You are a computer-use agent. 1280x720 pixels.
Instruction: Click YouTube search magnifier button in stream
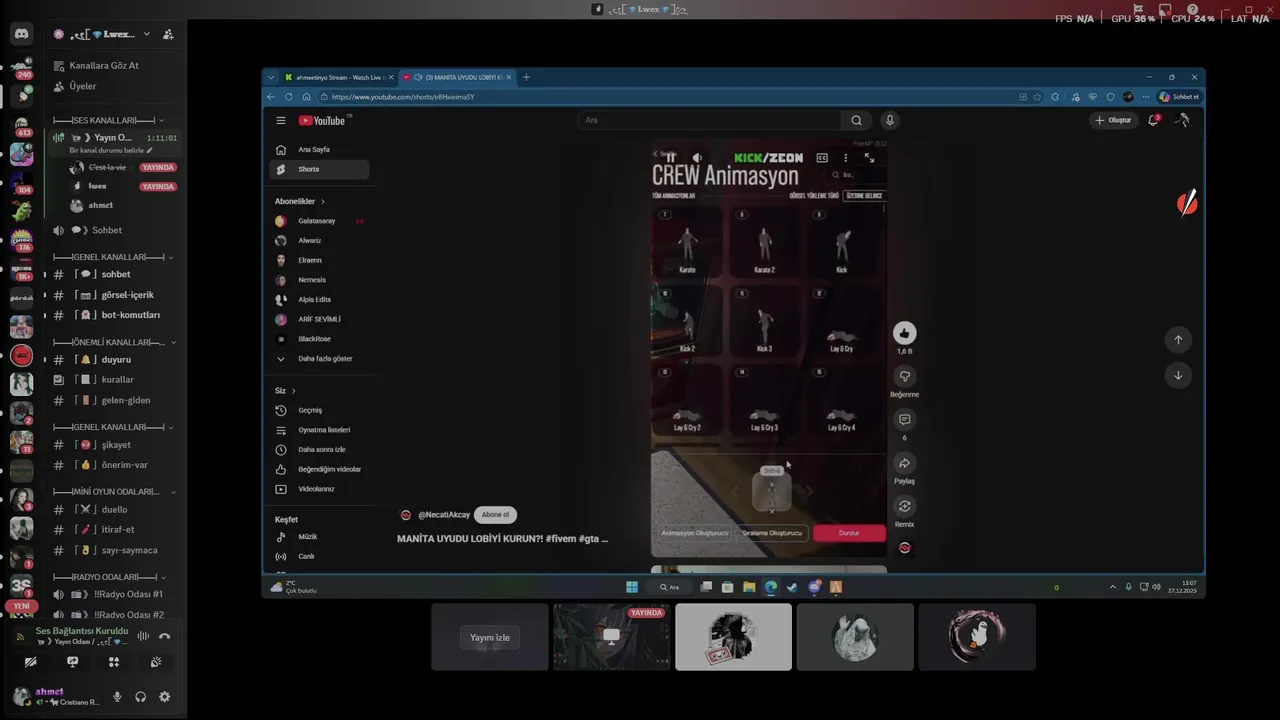pos(857,120)
